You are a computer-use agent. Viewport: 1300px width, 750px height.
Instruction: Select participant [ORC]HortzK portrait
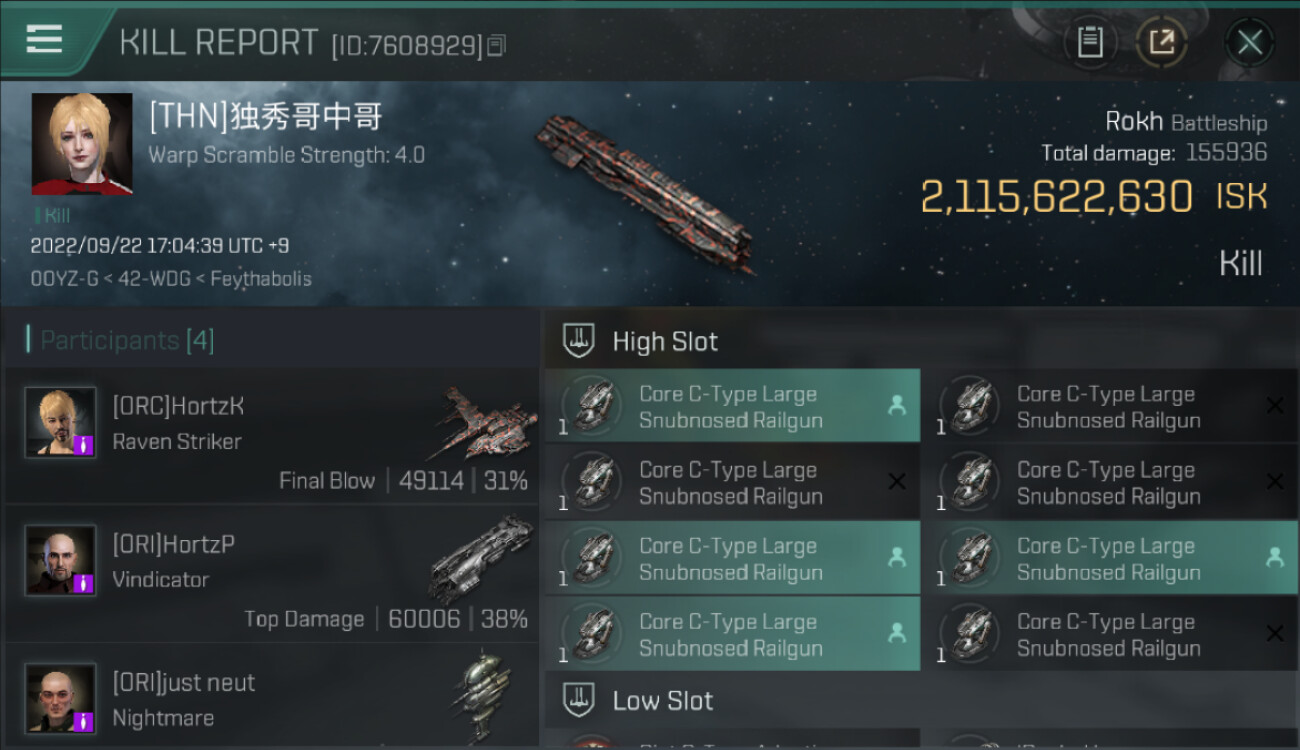(x=60, y=422)
